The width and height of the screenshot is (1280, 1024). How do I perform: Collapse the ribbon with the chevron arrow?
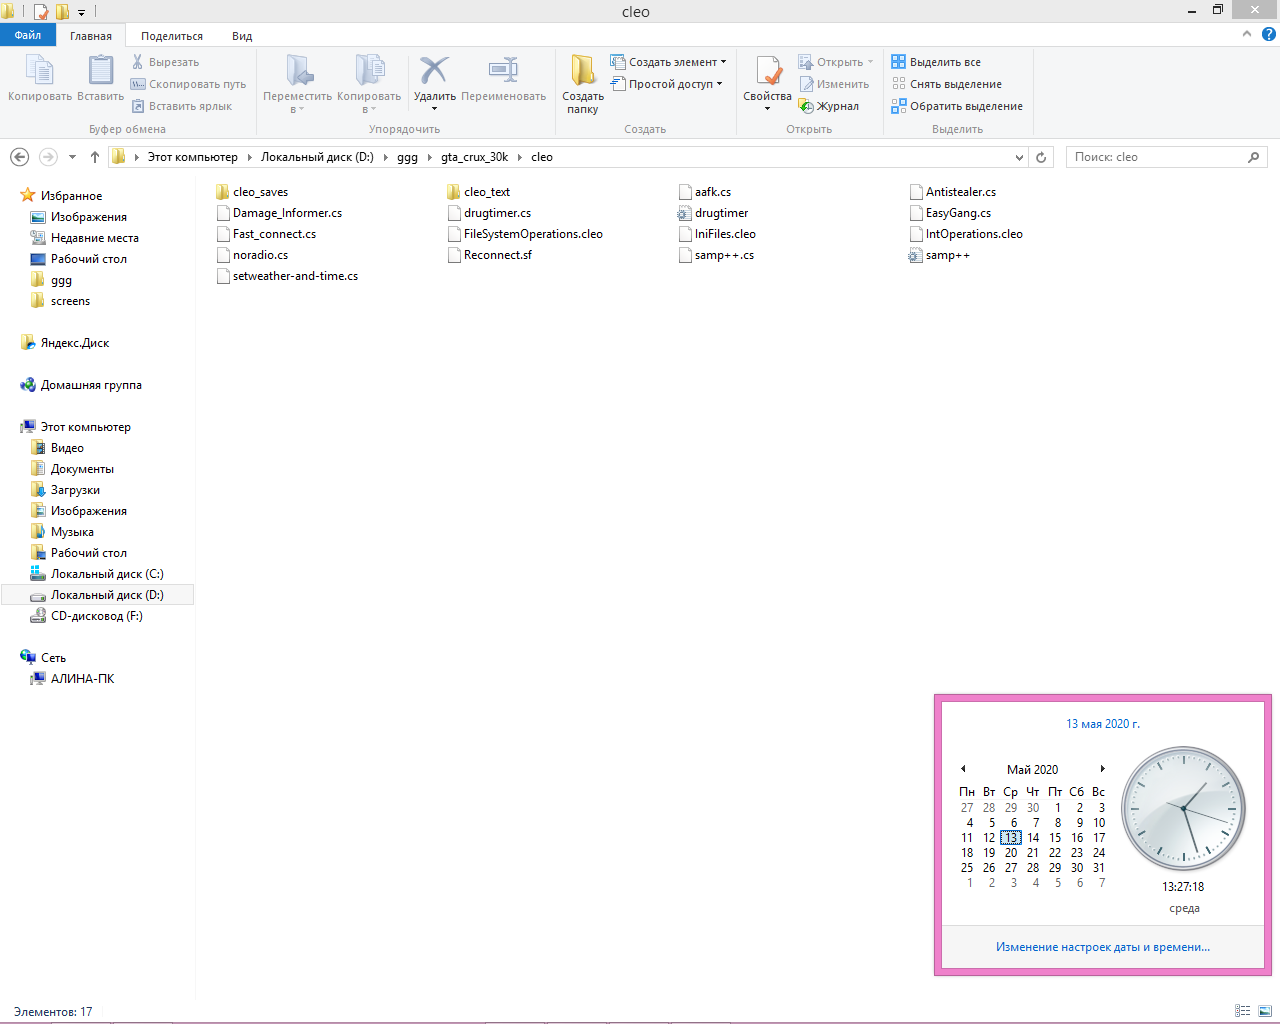point(1246,34)
